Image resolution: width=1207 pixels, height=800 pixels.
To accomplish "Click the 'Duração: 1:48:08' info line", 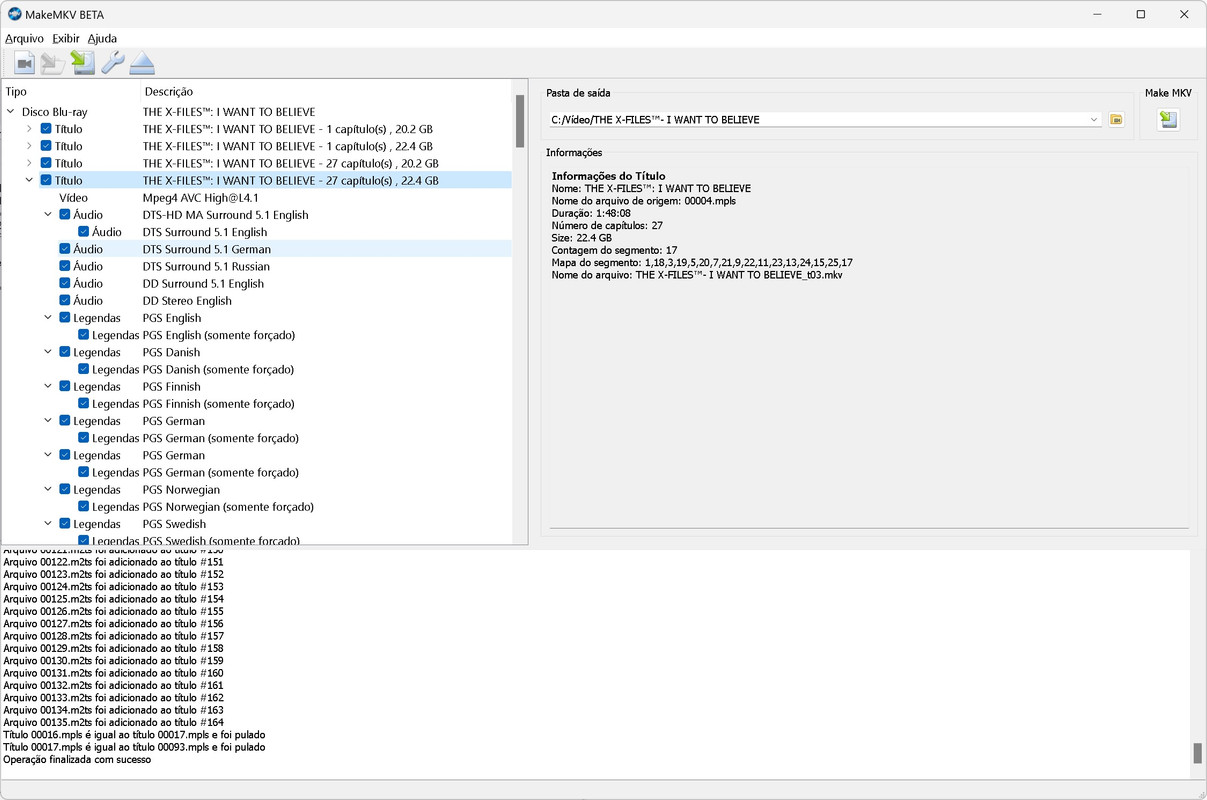I will 591,213.
